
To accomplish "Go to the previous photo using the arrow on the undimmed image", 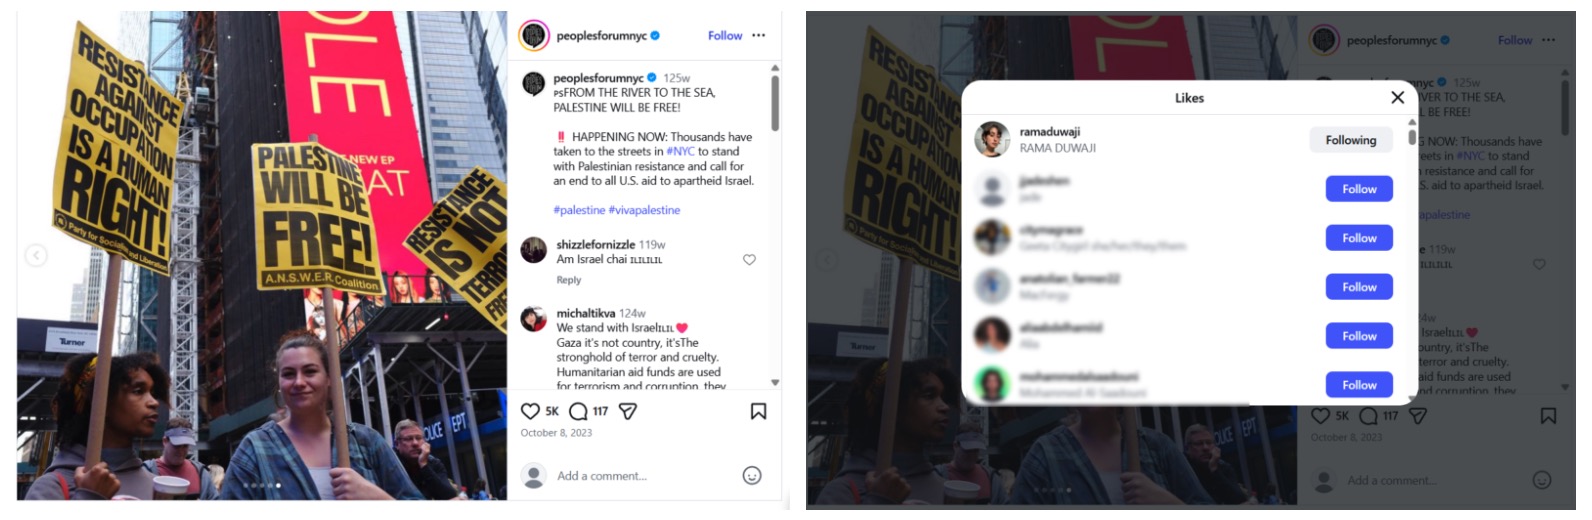I will 36,256.
